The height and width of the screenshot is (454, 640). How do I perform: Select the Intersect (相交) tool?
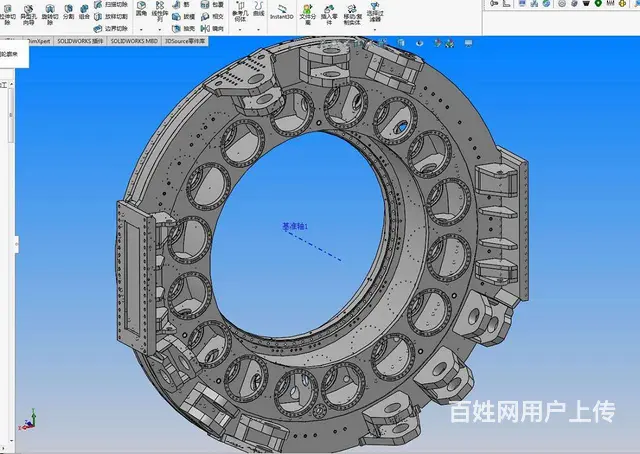[212, 17]
